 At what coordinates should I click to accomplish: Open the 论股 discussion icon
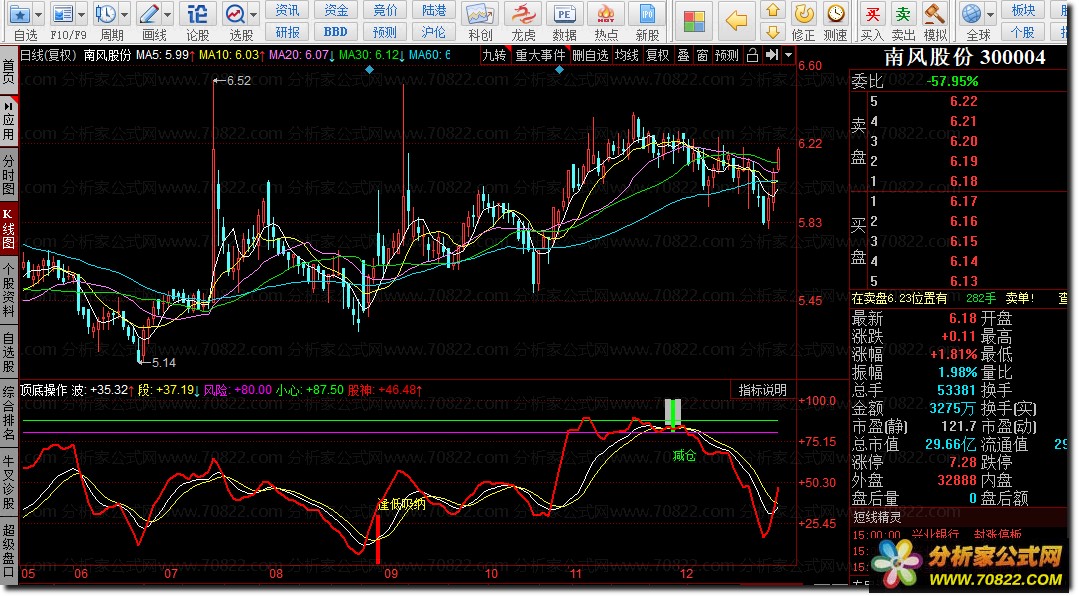(x=197, y=14)
